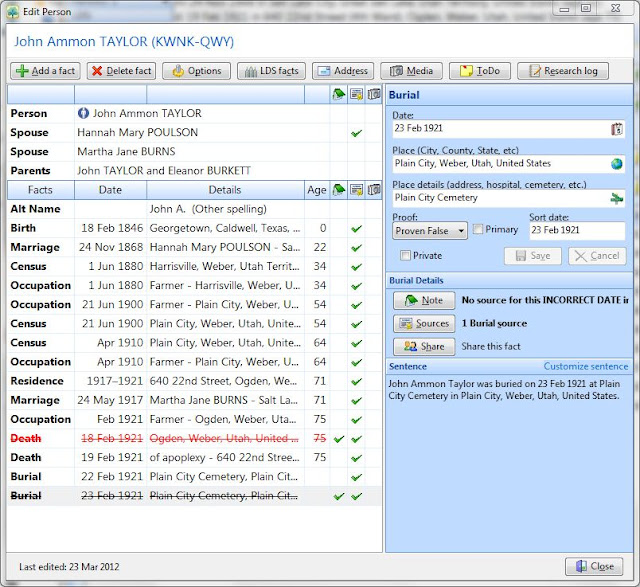Click the sources column icon in Facts header
This screenshot has width=640, height=587.
[356, 190]
